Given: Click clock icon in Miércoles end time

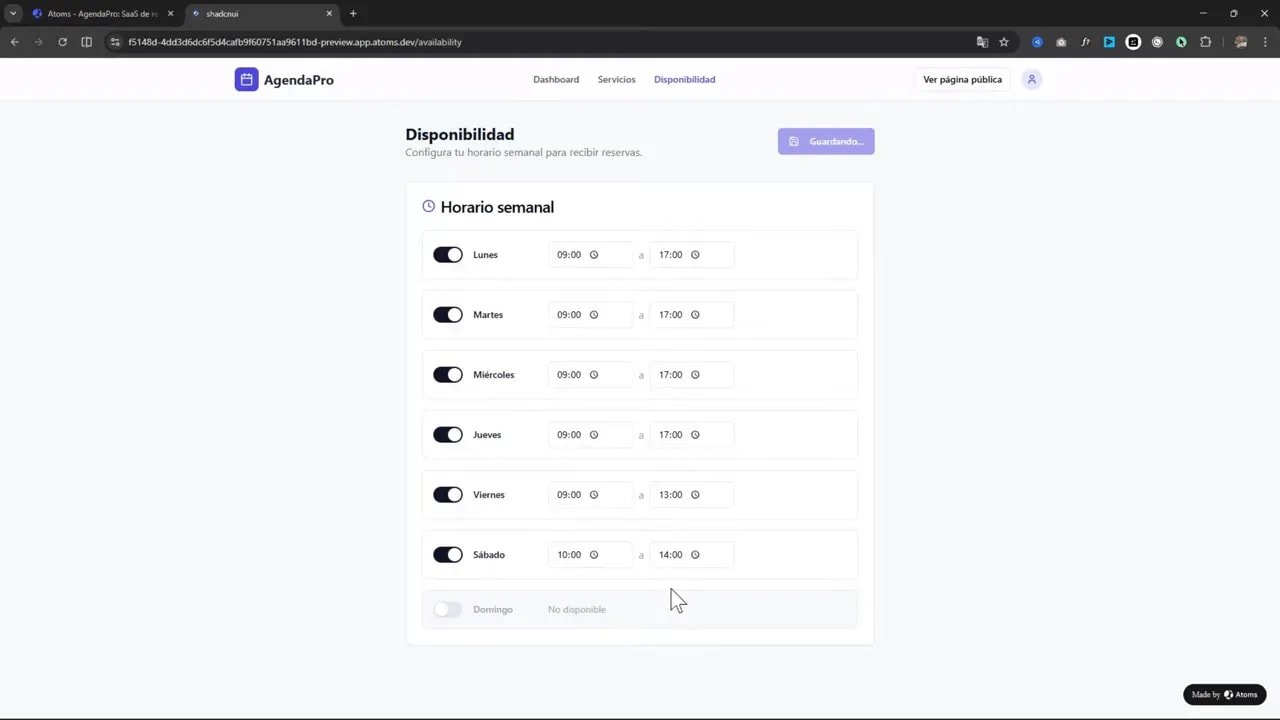Looking at the screenshot, I should (695, 375).
